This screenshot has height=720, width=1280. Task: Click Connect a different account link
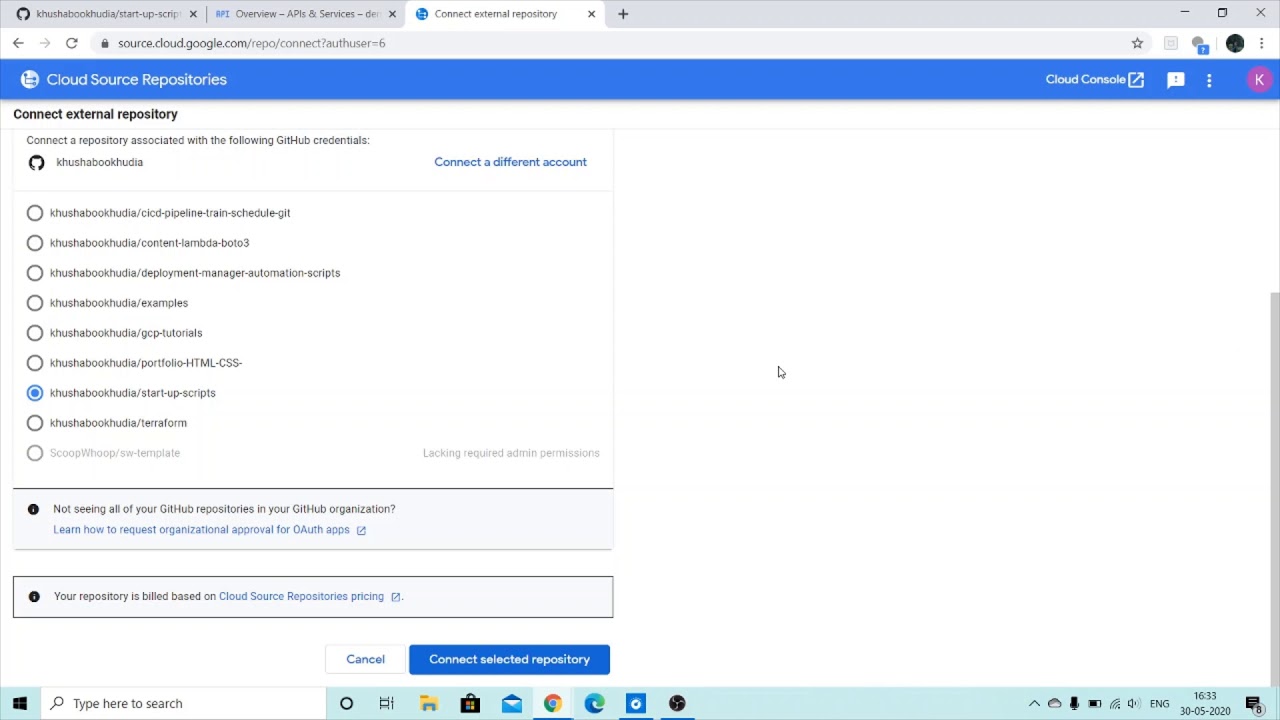510,162
